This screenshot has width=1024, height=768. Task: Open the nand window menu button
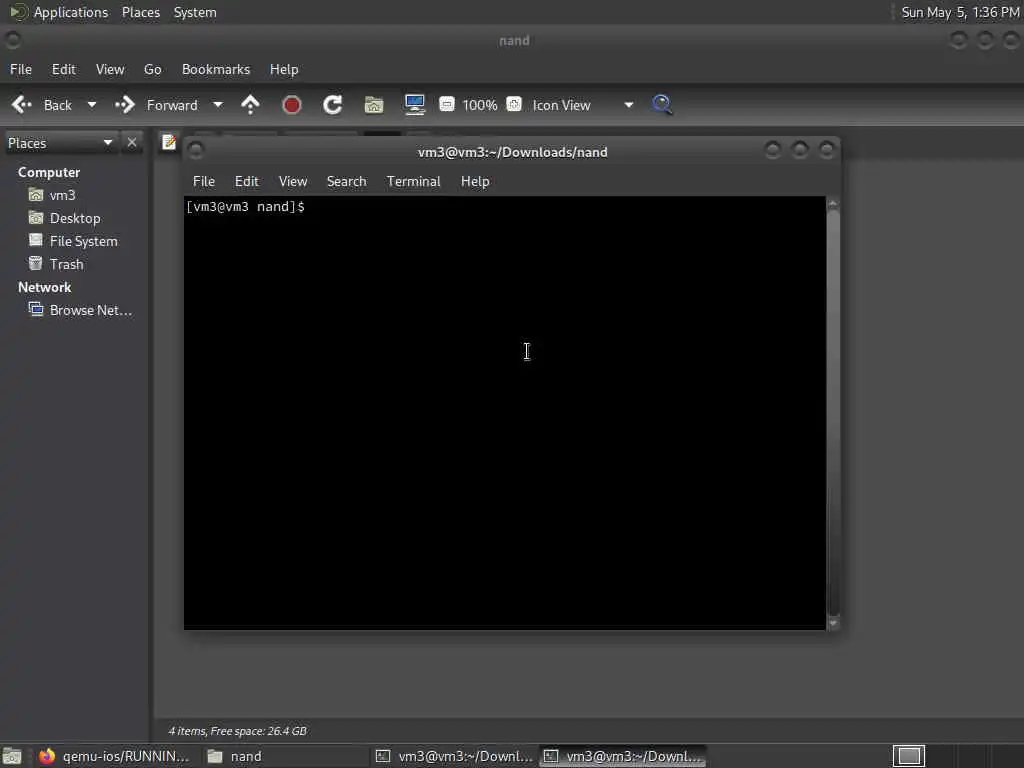[x=12, y=40]
